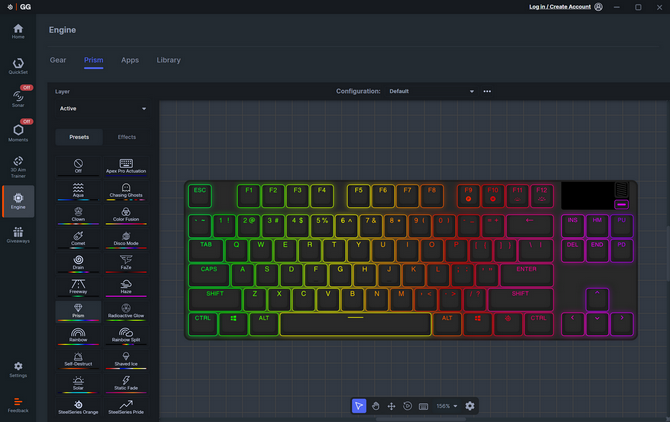Open Sonar in the sidebar
The width and height of the screenshot is (670, 422).
coord(18,98)
